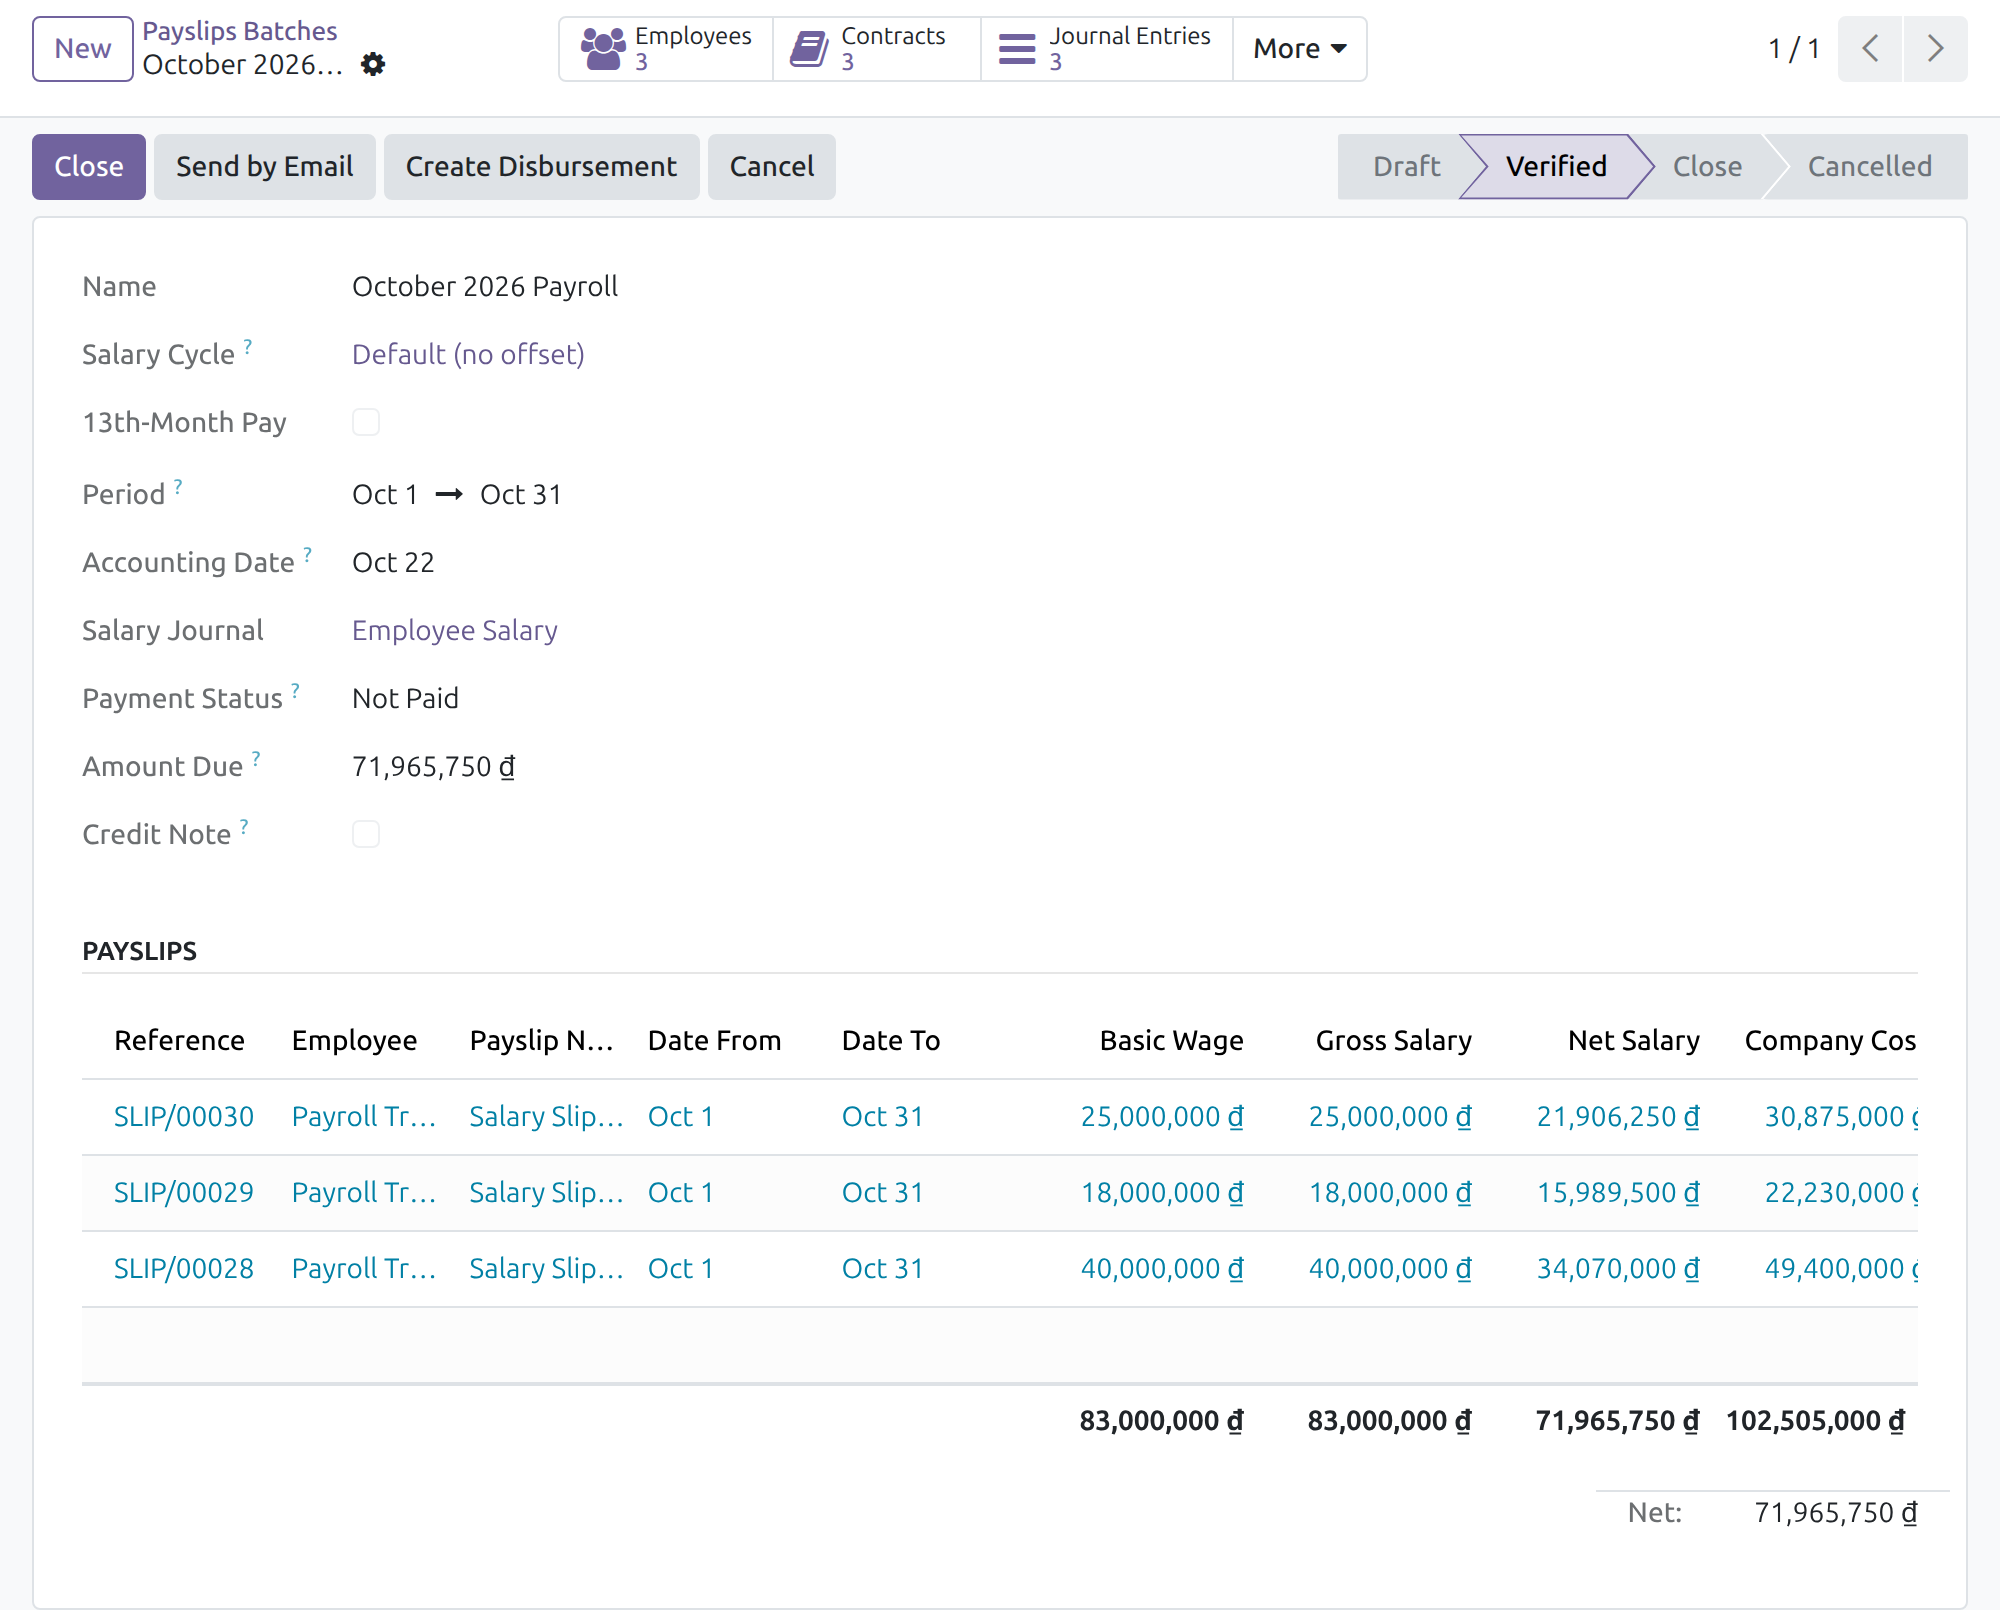The width and height of the screenshot is (2000, 1610).
Task: Sort by Net Salary column header
Action: [1633, 1040]
